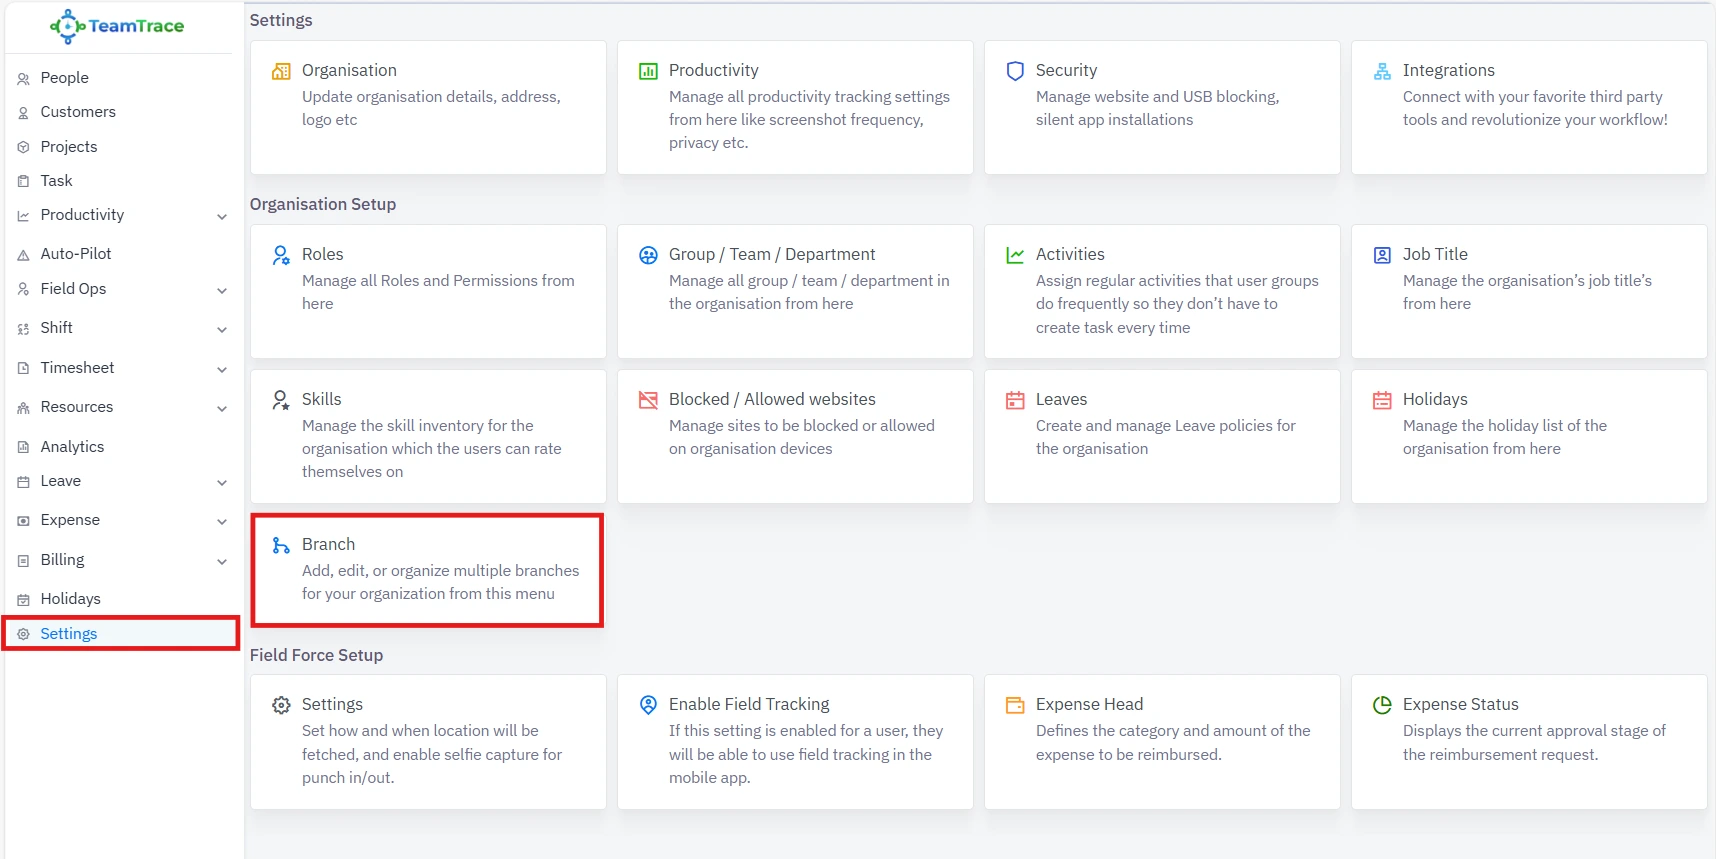Click the Enable Field Tracking pin icon
1716x859 pixels.
(648, 705)
